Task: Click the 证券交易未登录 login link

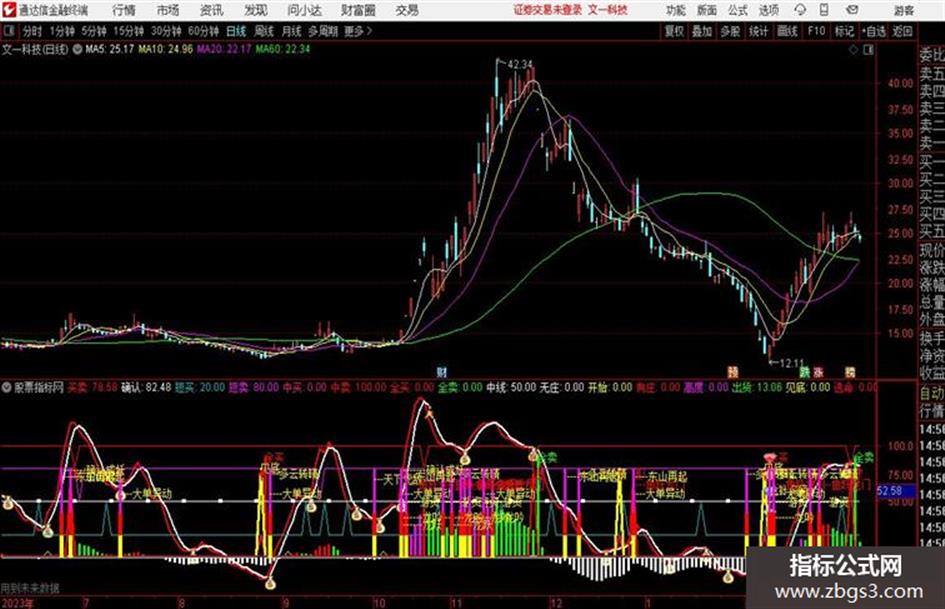Action: 548,10
